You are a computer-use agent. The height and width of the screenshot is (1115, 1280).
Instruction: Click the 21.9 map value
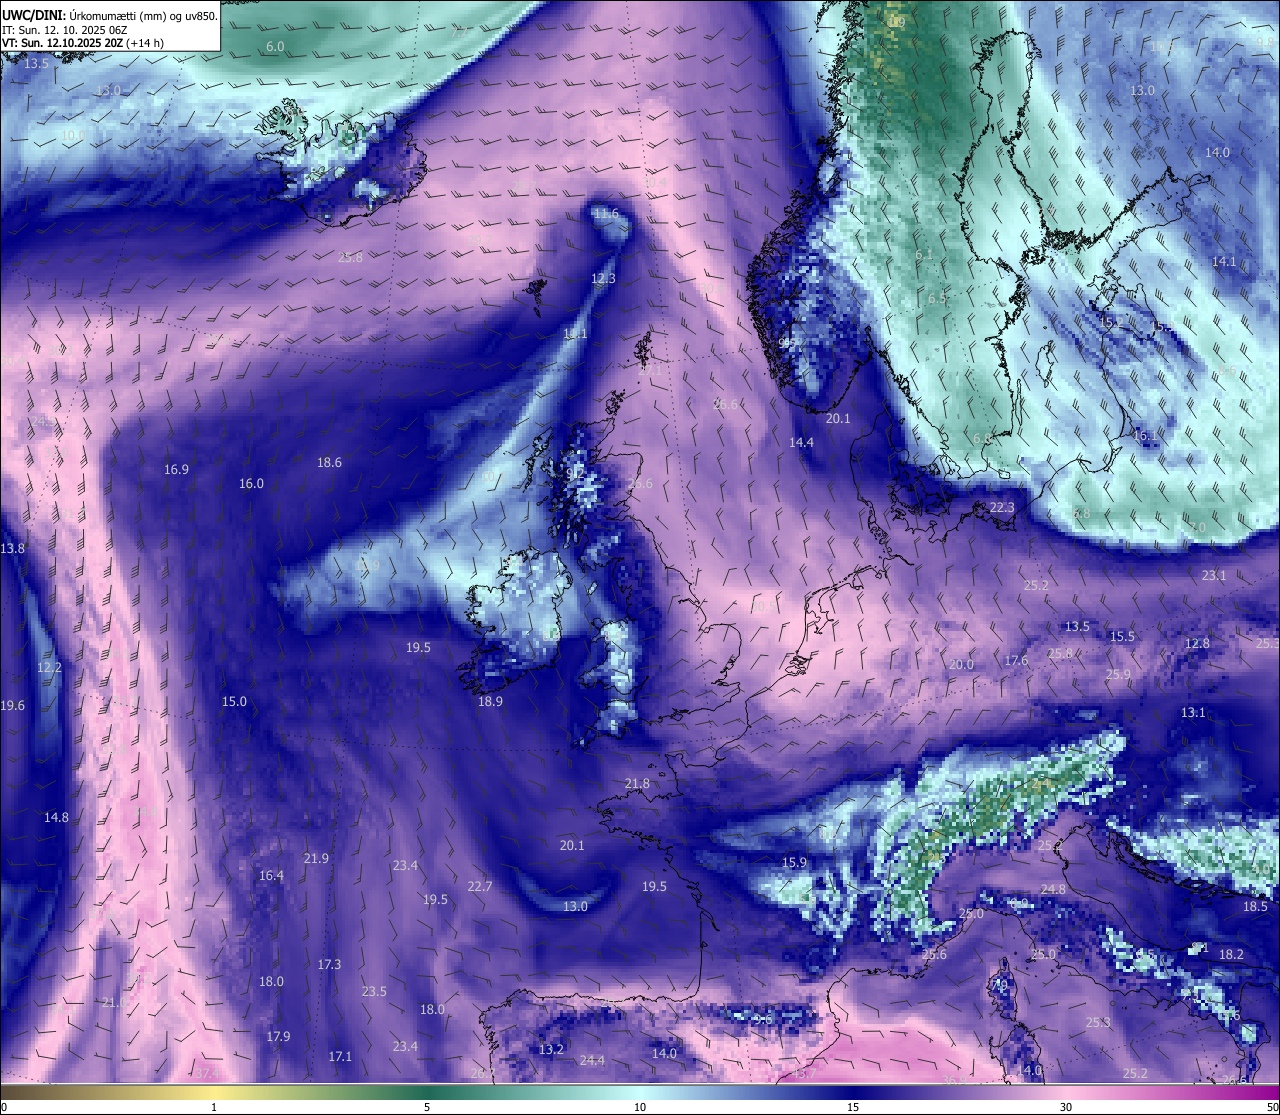click(316, 858)
